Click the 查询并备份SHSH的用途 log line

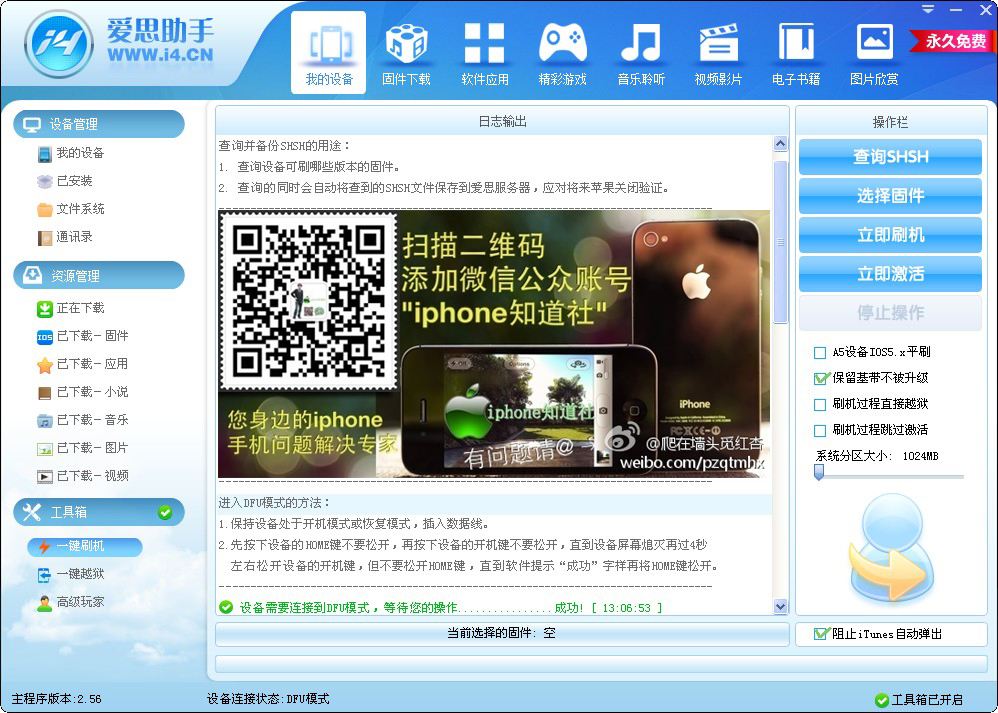285,146
